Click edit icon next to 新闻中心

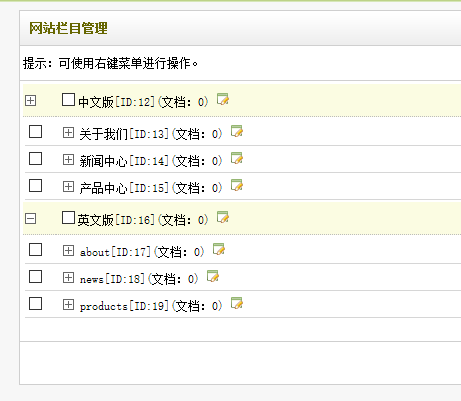[x=237, y=158]
